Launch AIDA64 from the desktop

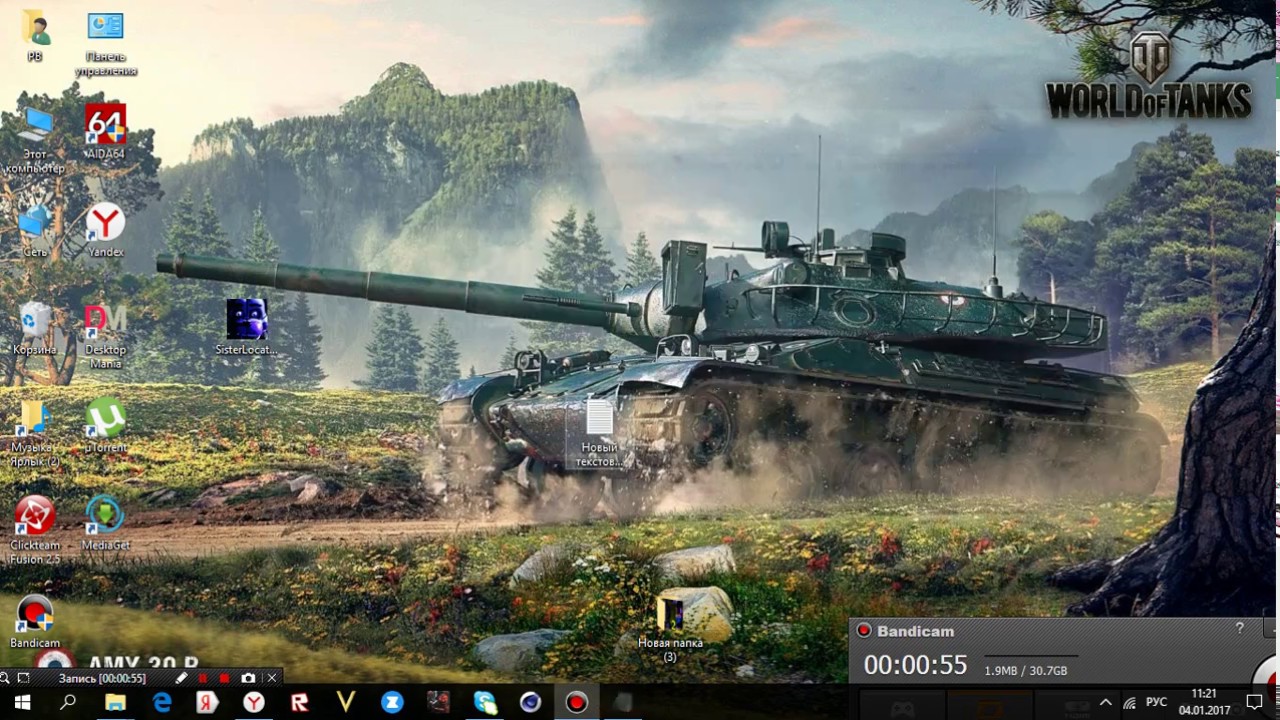point(105,131)
